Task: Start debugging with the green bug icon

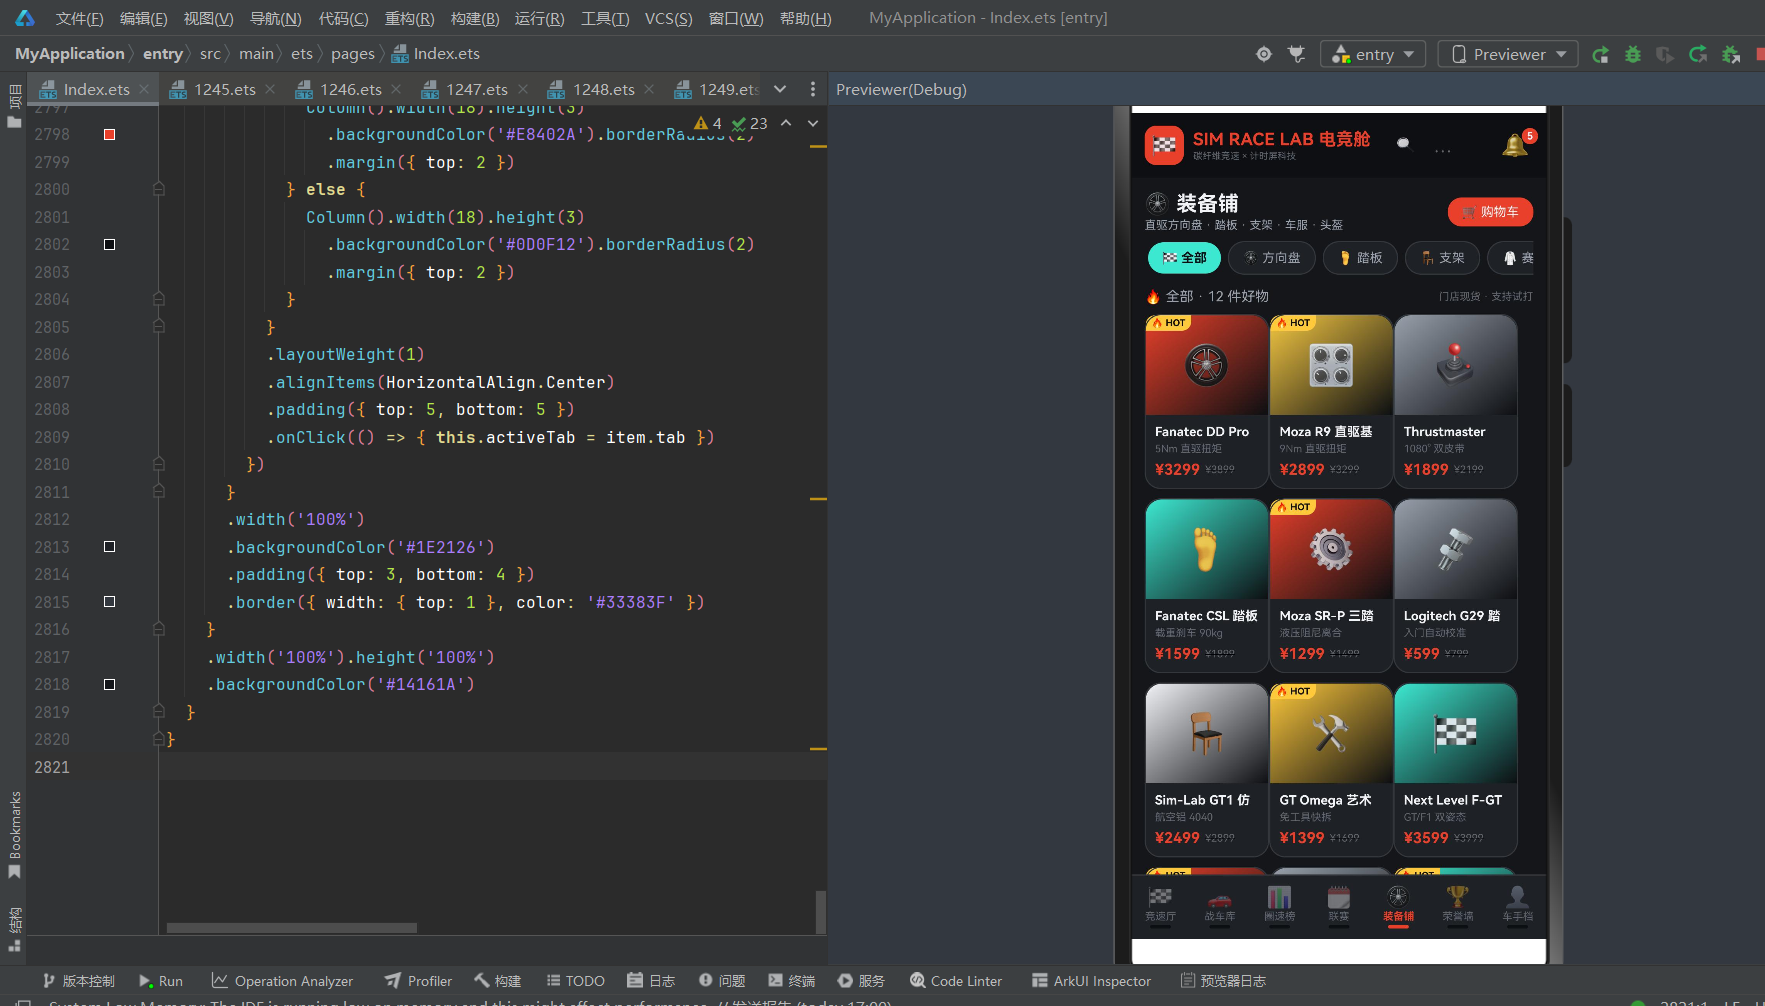Action: tap(1633, 54)
